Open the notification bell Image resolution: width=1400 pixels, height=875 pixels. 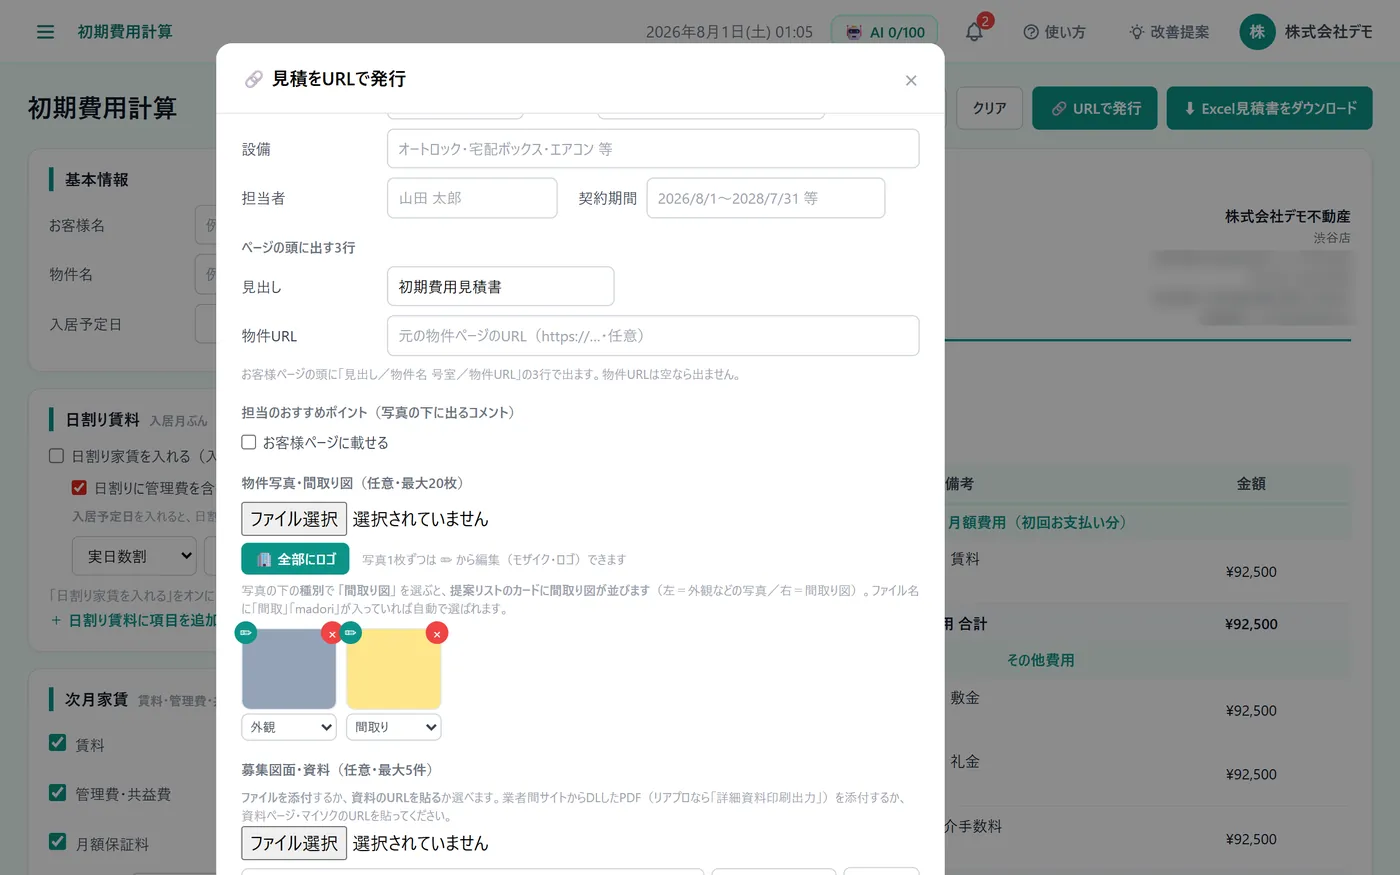point(974,32)
